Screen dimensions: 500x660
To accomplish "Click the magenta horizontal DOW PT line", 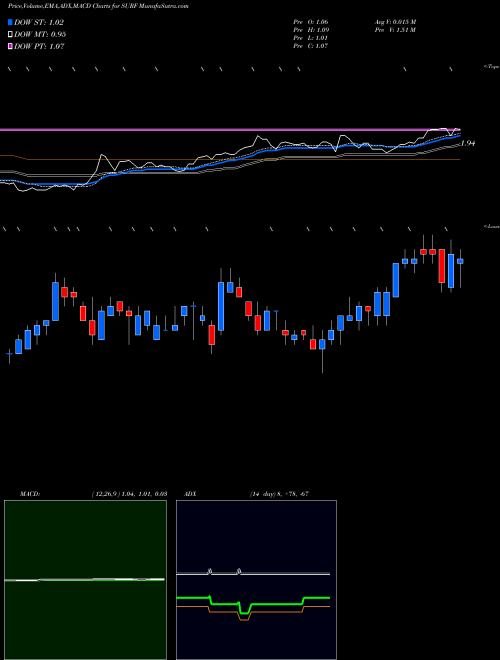I will pos(229,130).
